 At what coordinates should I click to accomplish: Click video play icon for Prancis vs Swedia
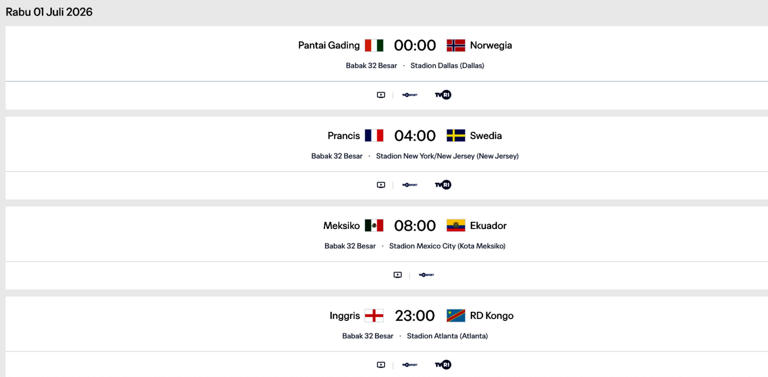pos(381,185)
